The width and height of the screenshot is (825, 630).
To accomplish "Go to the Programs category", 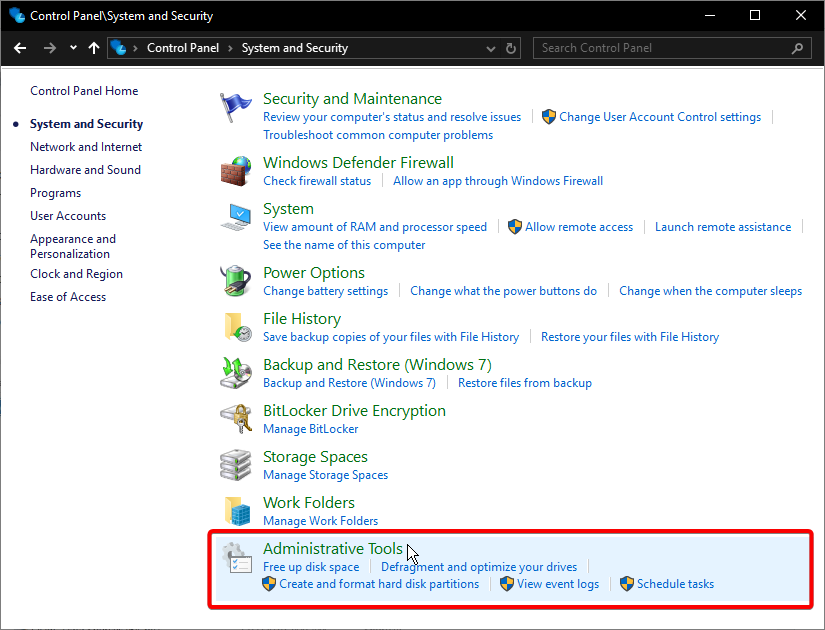I will coord(55,193).
